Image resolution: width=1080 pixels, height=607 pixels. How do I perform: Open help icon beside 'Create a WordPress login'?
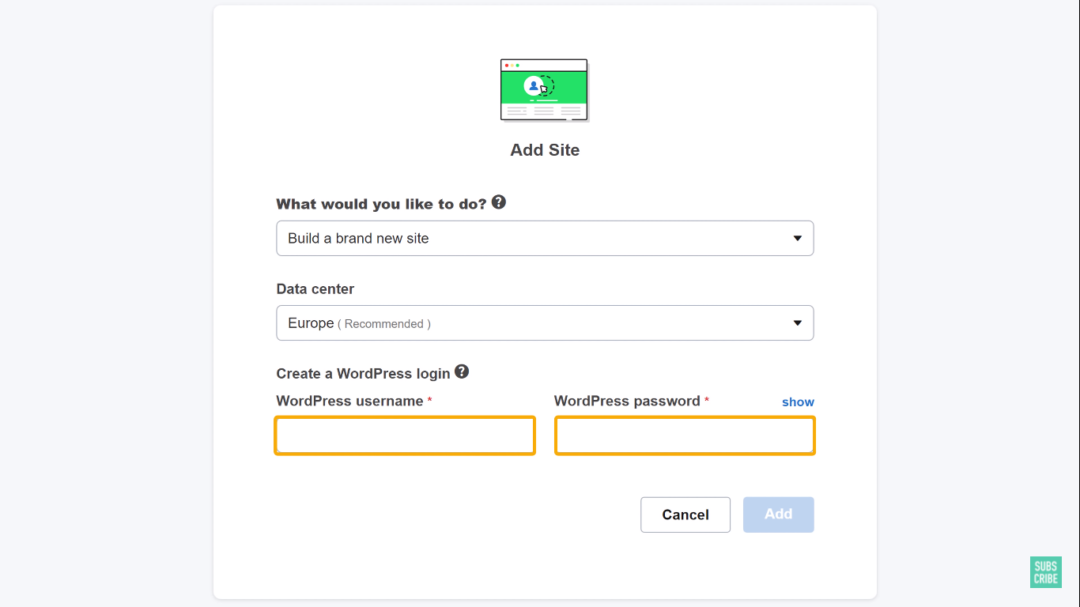pos(461,372)
